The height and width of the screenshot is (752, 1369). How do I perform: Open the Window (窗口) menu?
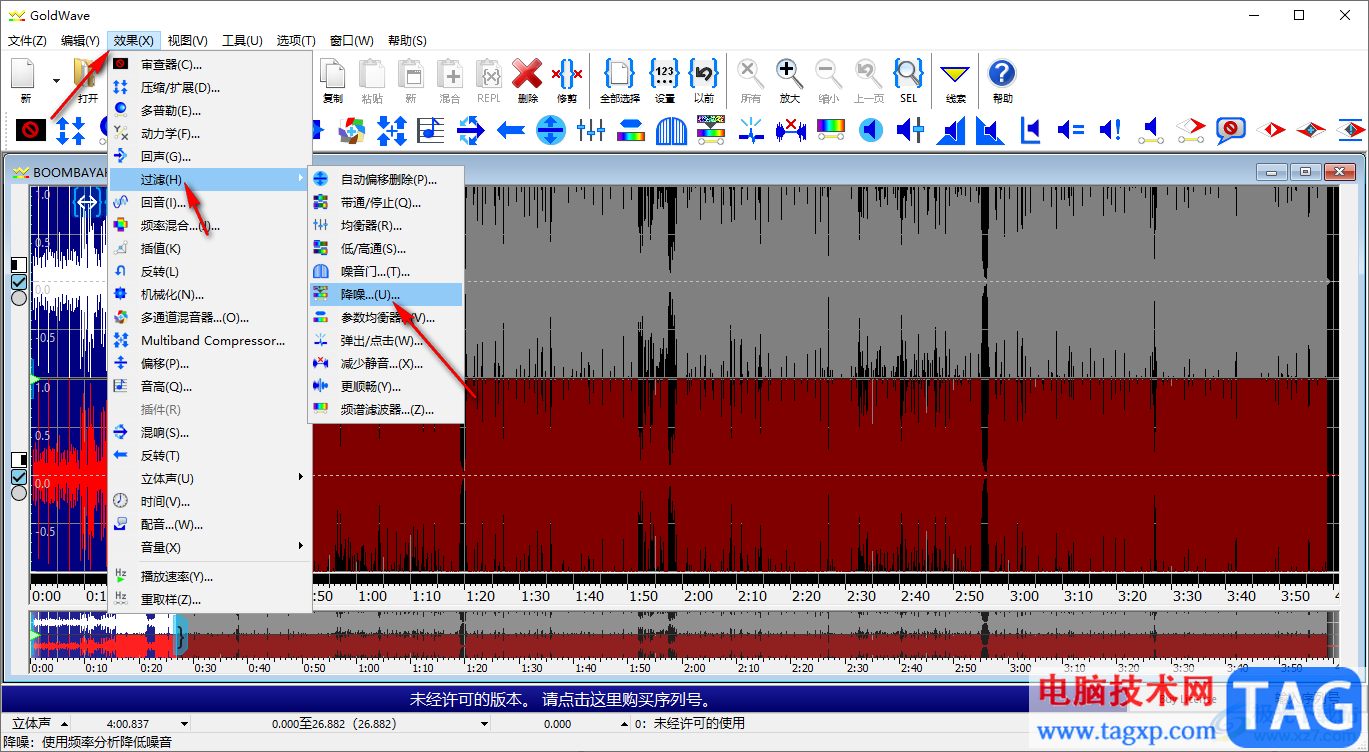351,41
